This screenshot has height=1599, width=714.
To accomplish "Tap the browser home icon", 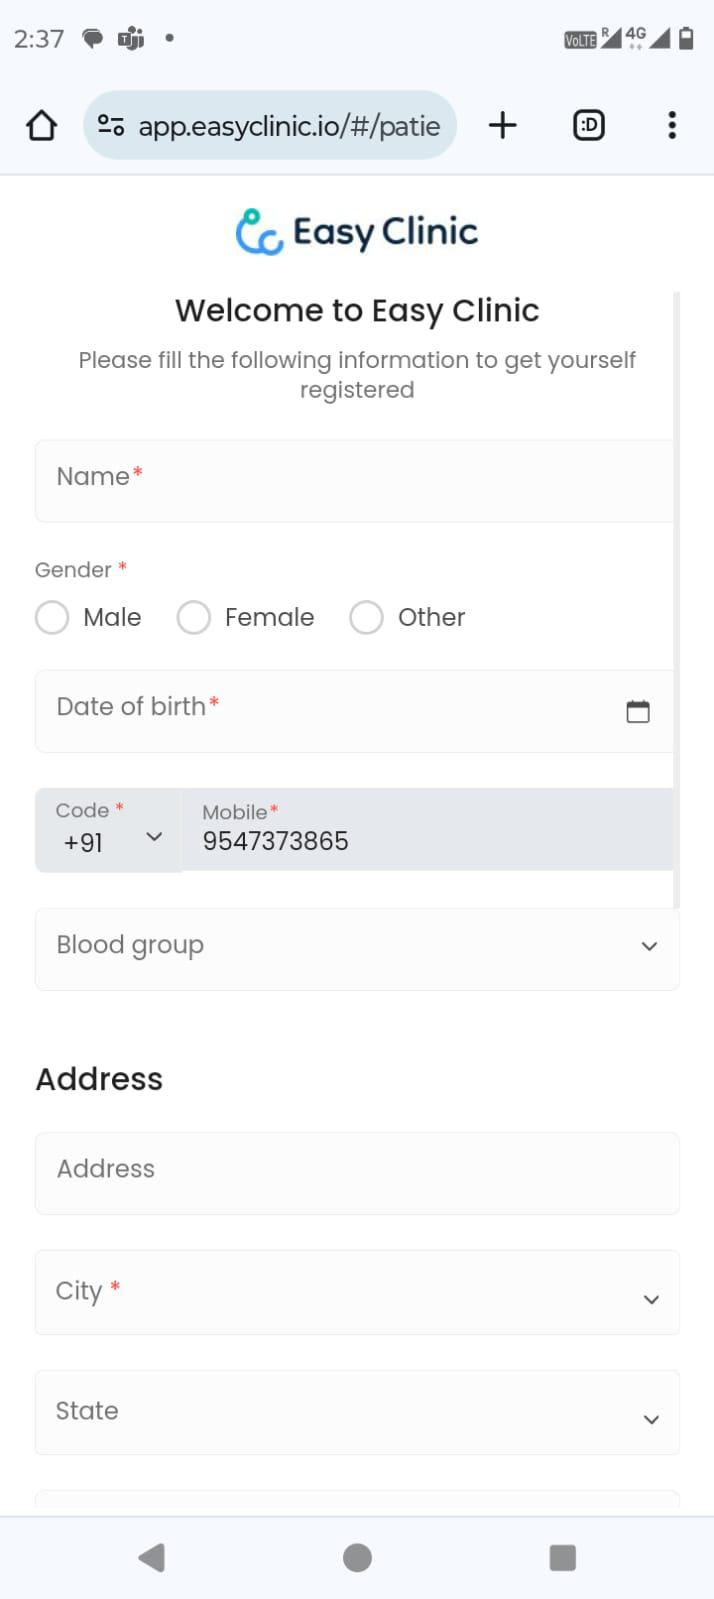I will click(x=41, y=126).
